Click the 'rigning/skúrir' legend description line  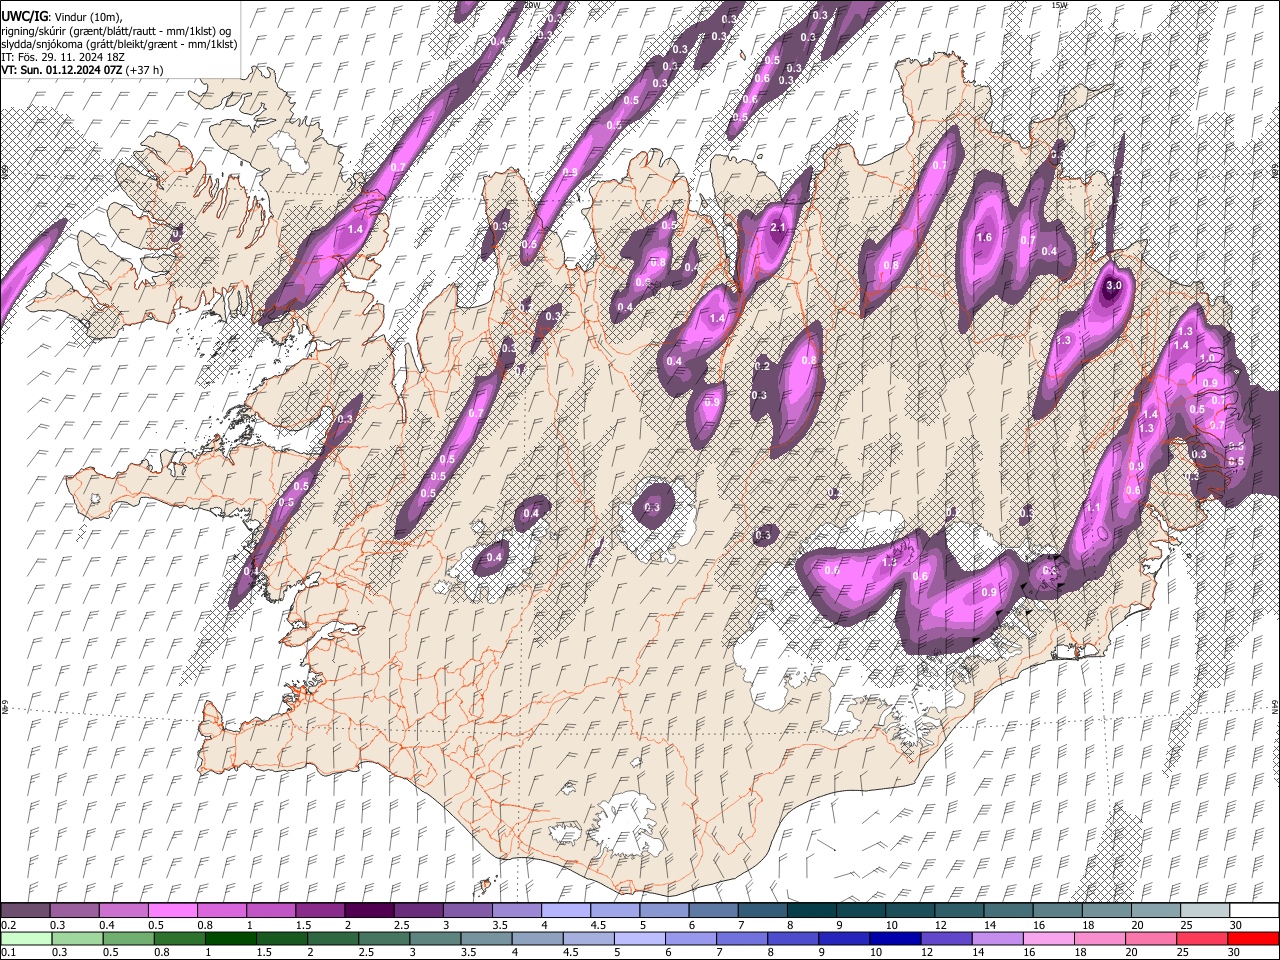point(116,30)
